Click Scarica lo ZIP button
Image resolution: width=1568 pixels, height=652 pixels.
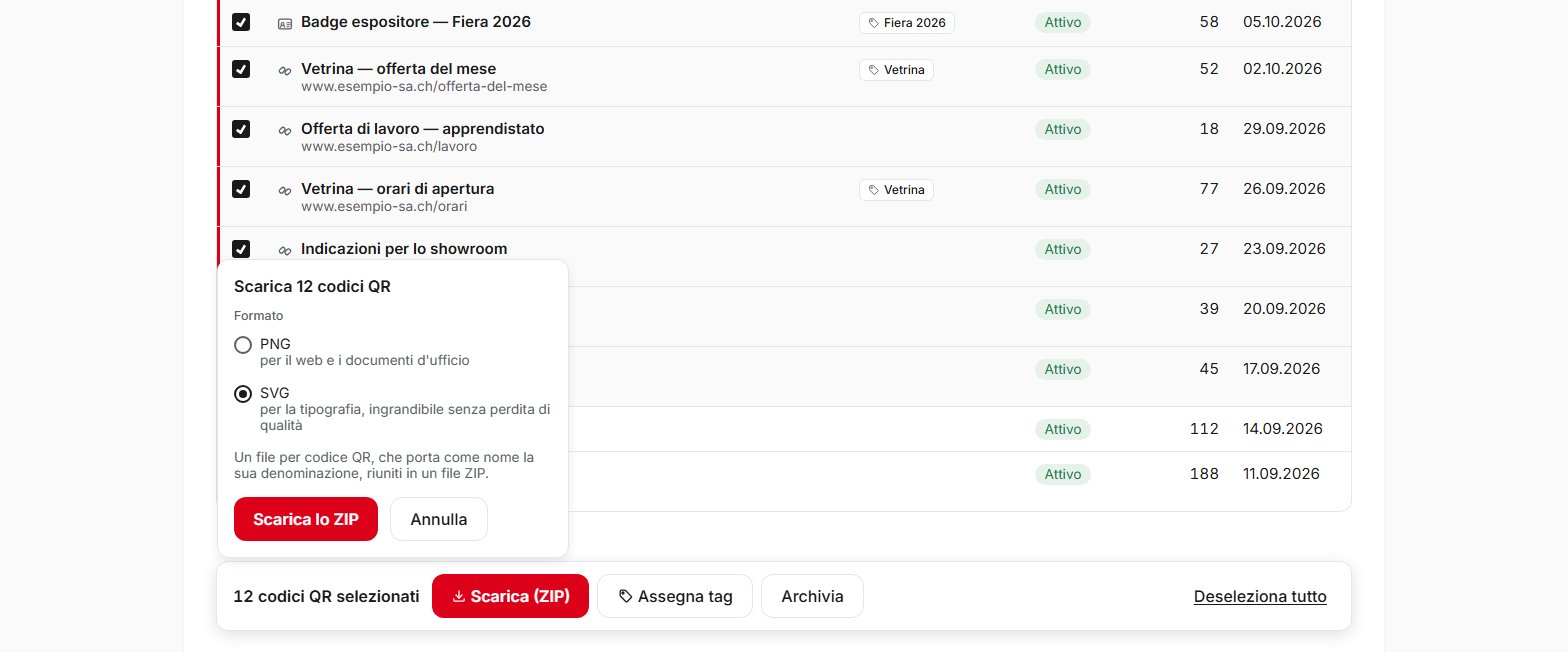click(306, 519)
